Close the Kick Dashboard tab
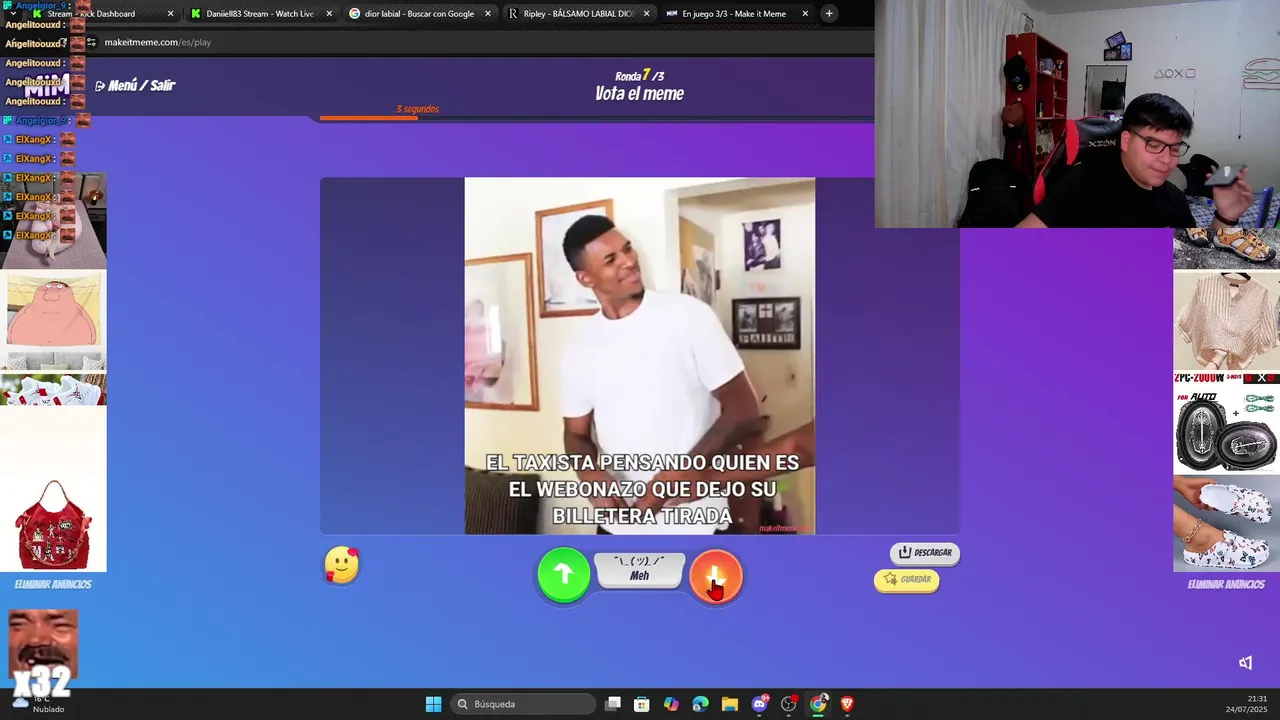Viewport: 1280px width, 720px height. [170, 14]
